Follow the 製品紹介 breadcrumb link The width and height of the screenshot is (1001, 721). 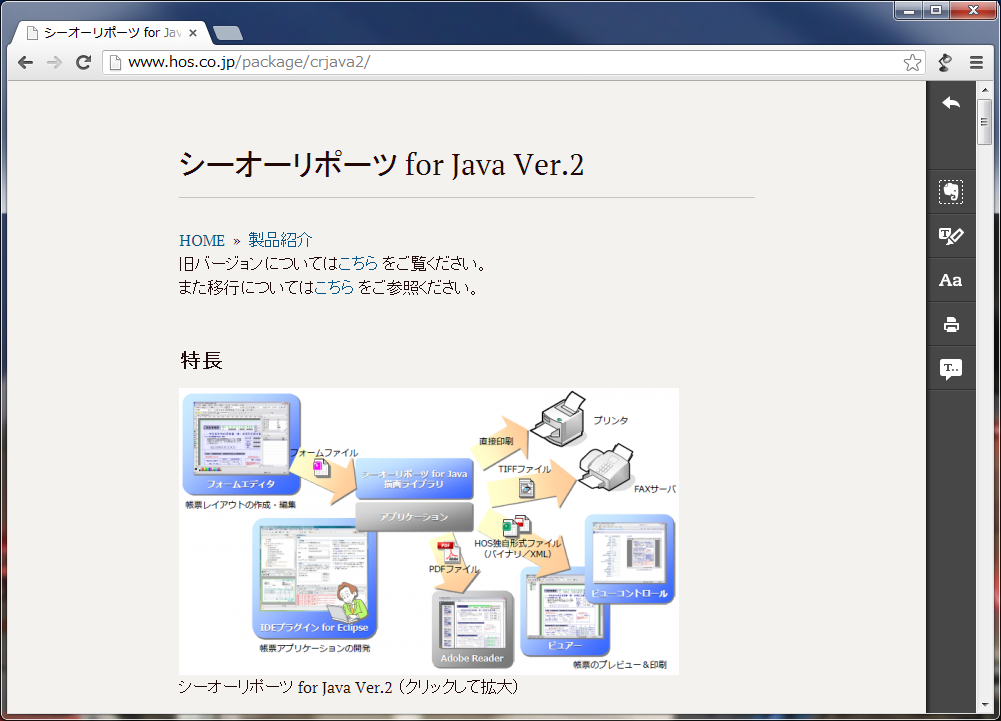coord(280,240)
